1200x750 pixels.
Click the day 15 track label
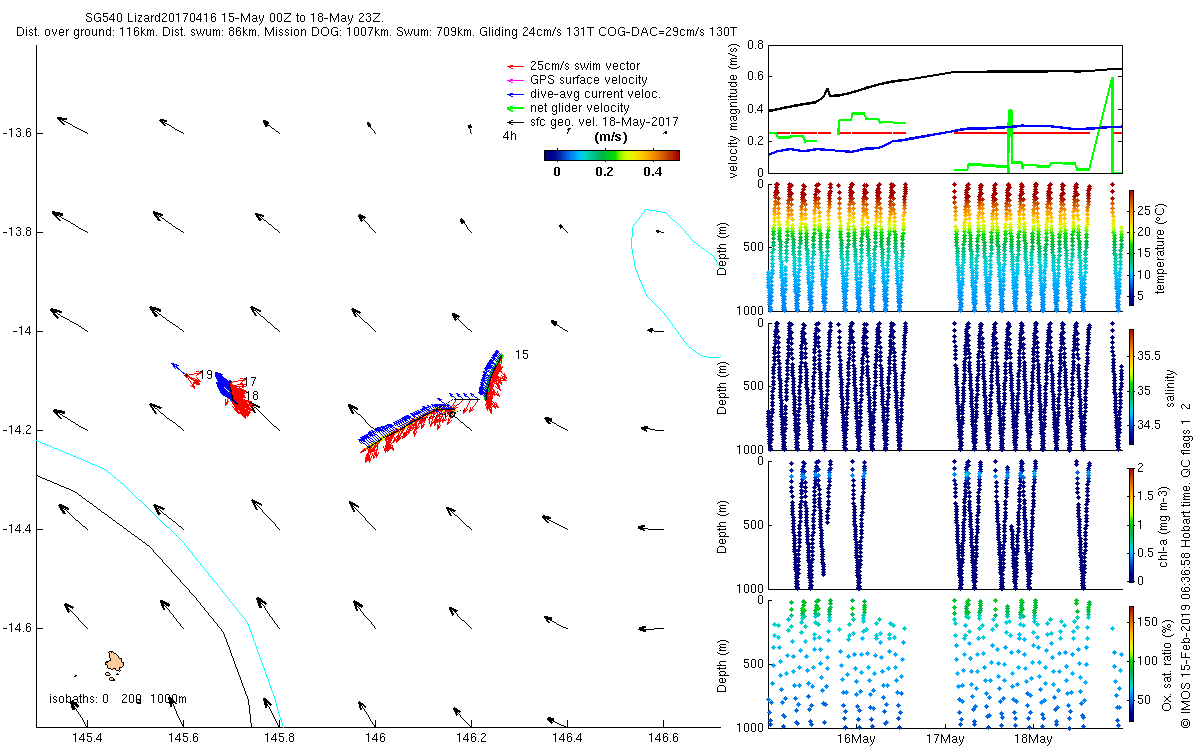(521, 355)
